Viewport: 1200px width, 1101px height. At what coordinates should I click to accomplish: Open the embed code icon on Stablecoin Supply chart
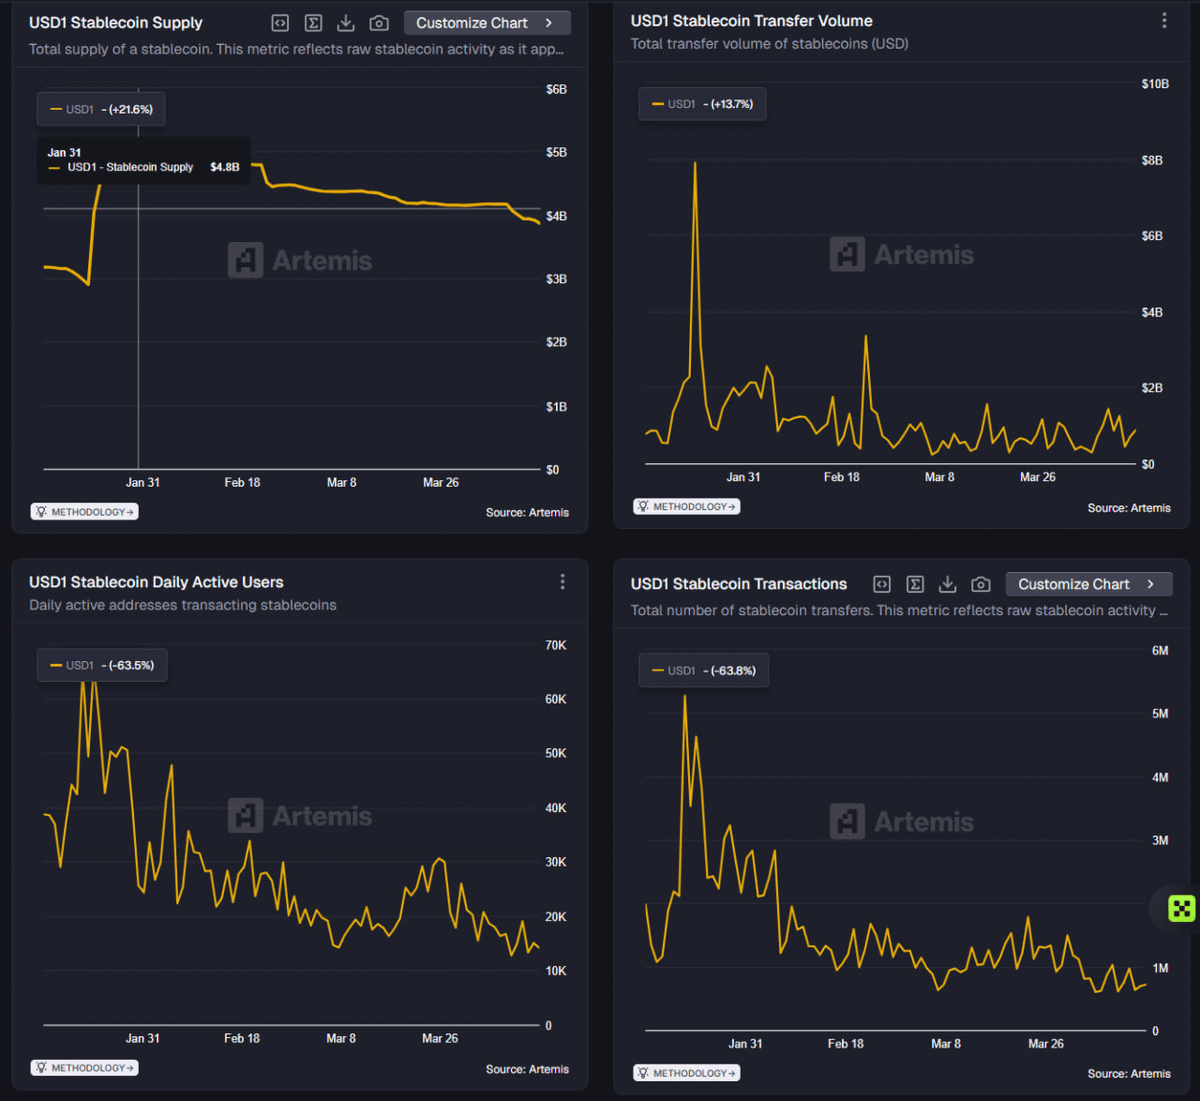click(x=280, y=23)
